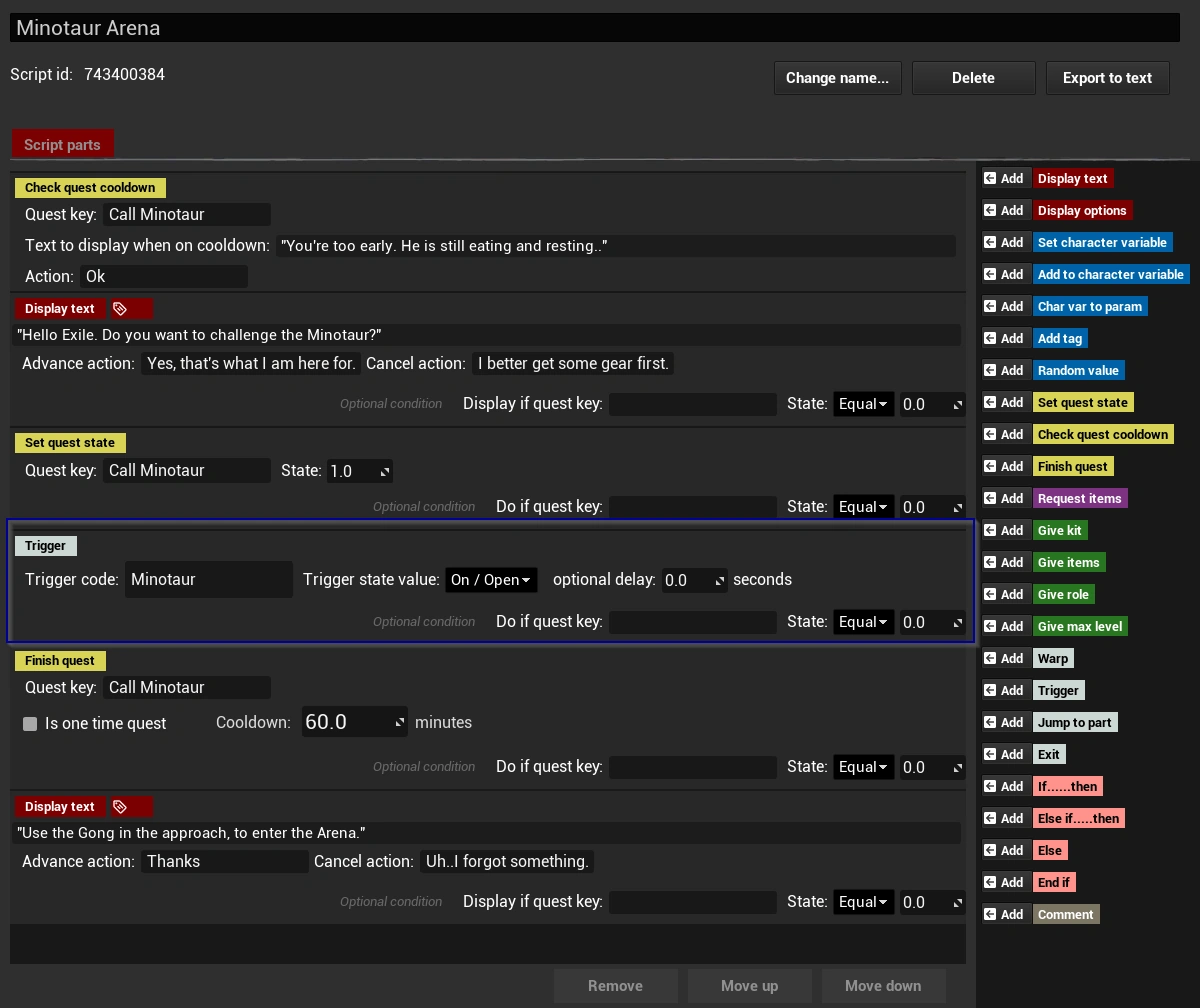1200x1008 pixels.
Task: Click the Set quest state State 1.0 field
Action: coord(359,470)
